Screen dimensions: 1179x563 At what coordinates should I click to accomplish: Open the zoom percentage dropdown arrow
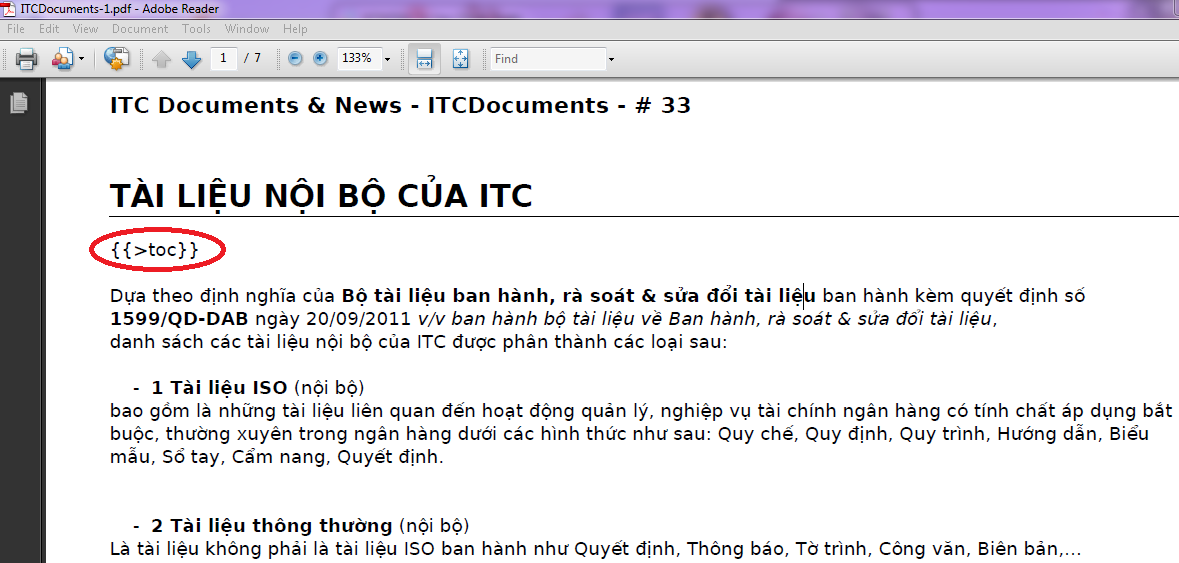(x=387, y=59)
